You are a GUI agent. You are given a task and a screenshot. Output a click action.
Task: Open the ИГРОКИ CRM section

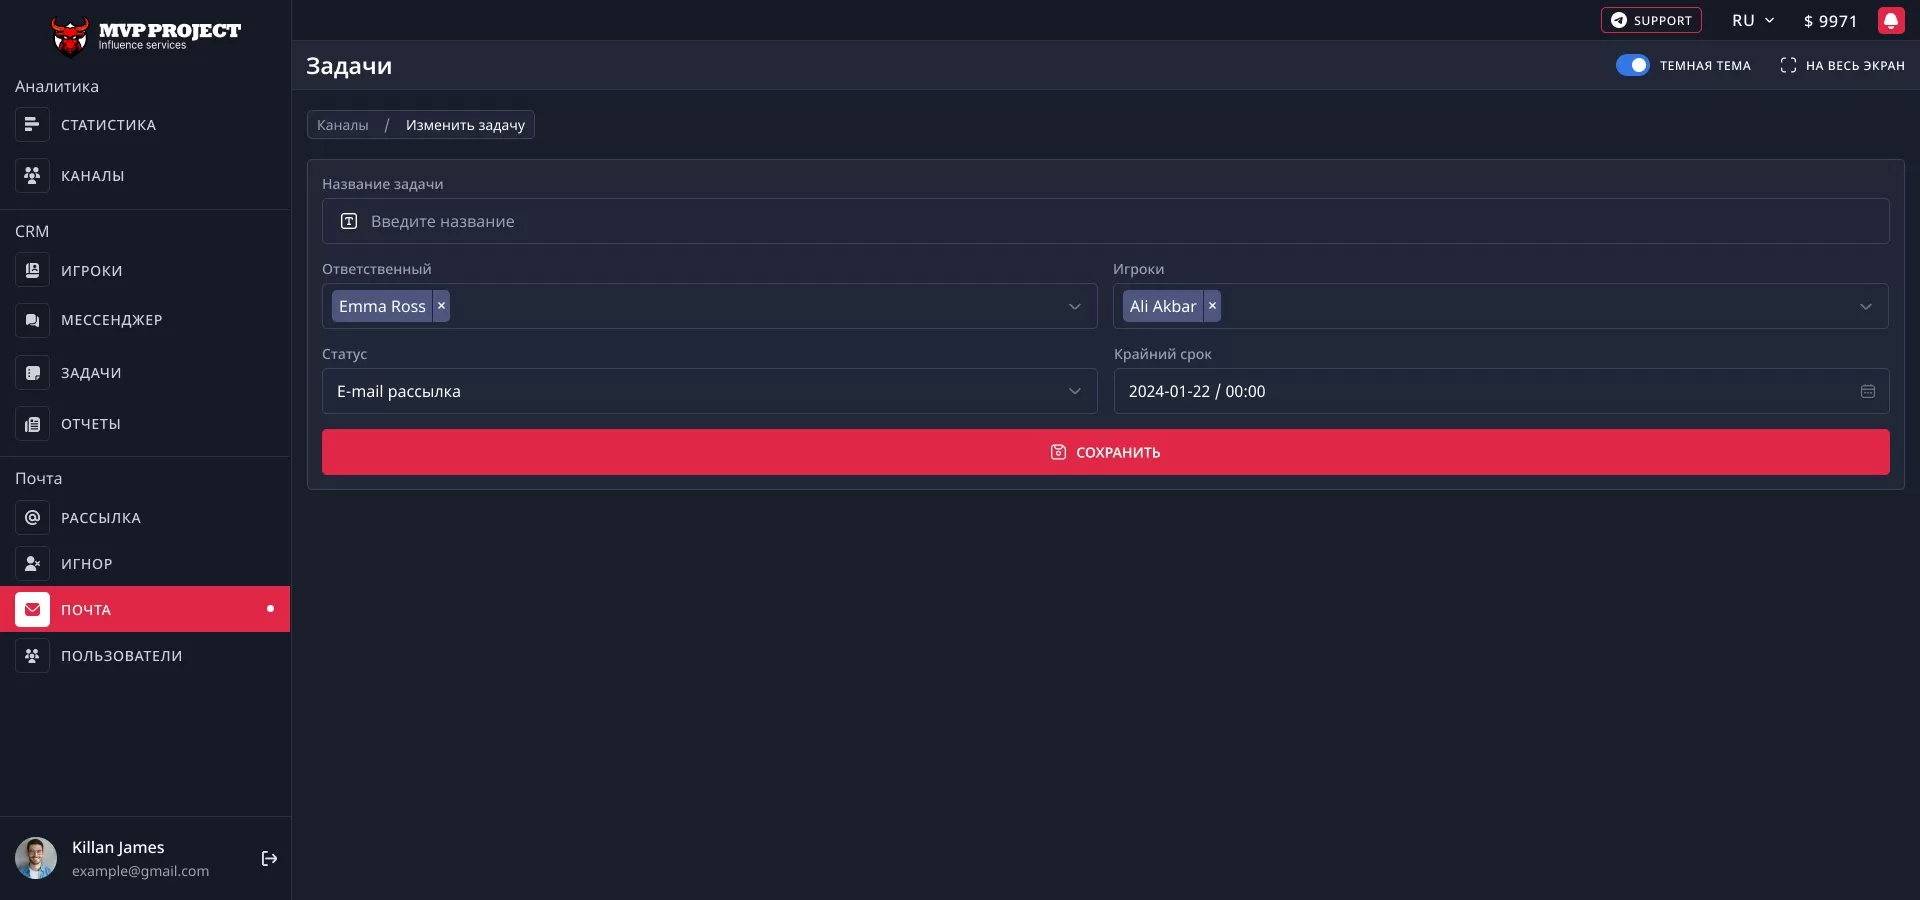tap(91, 270)
